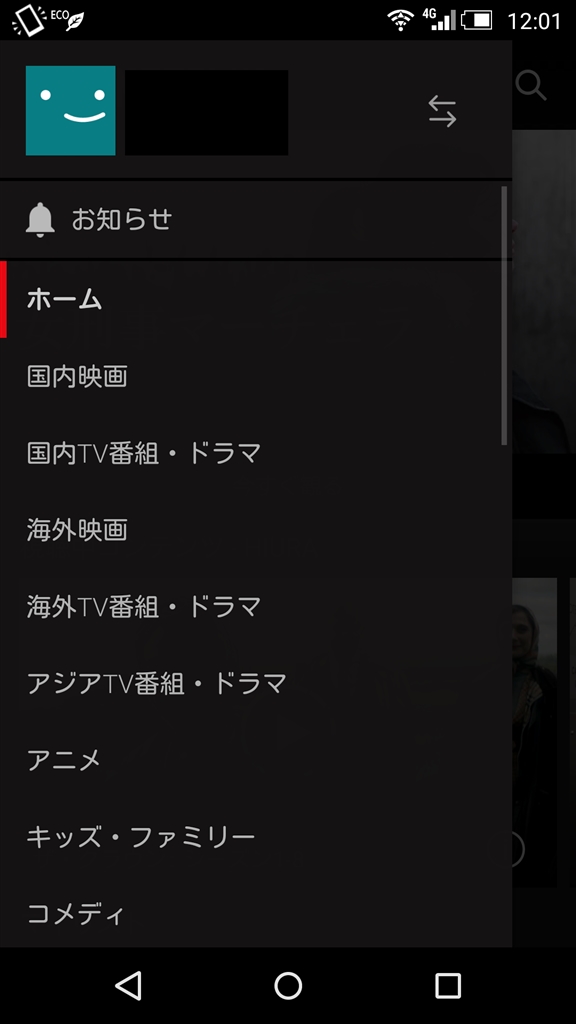Screen dimensions: 576x1024
Task: Open the 国内映画 category
Action: point(256,377)
